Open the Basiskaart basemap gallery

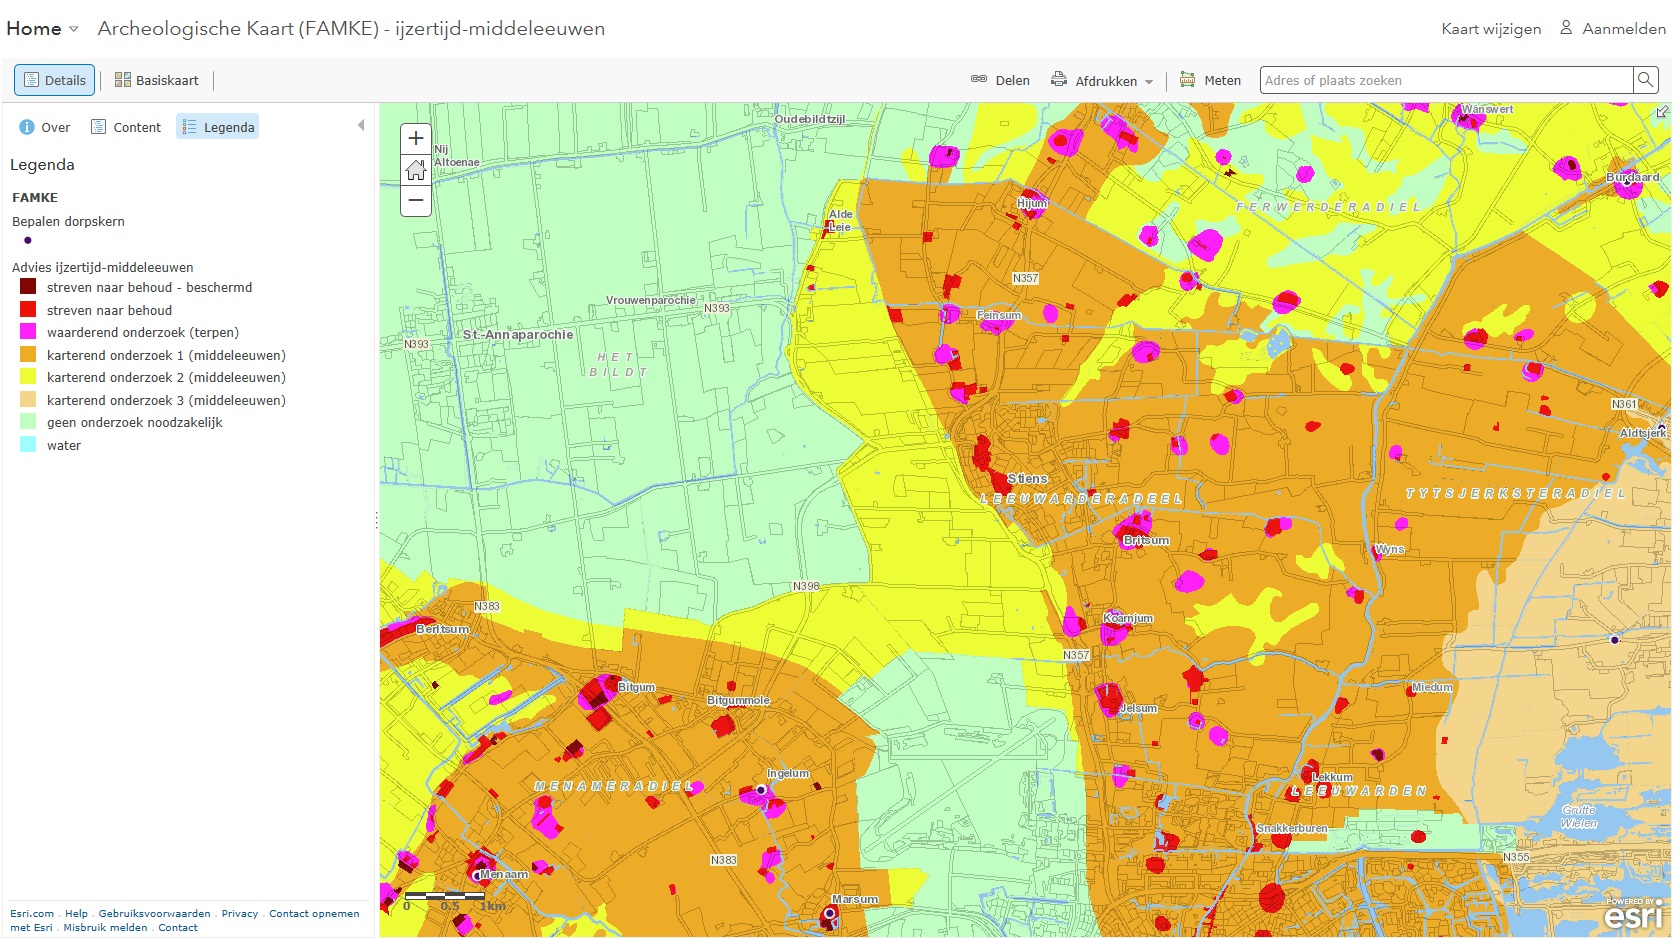(x=157, y=81)
